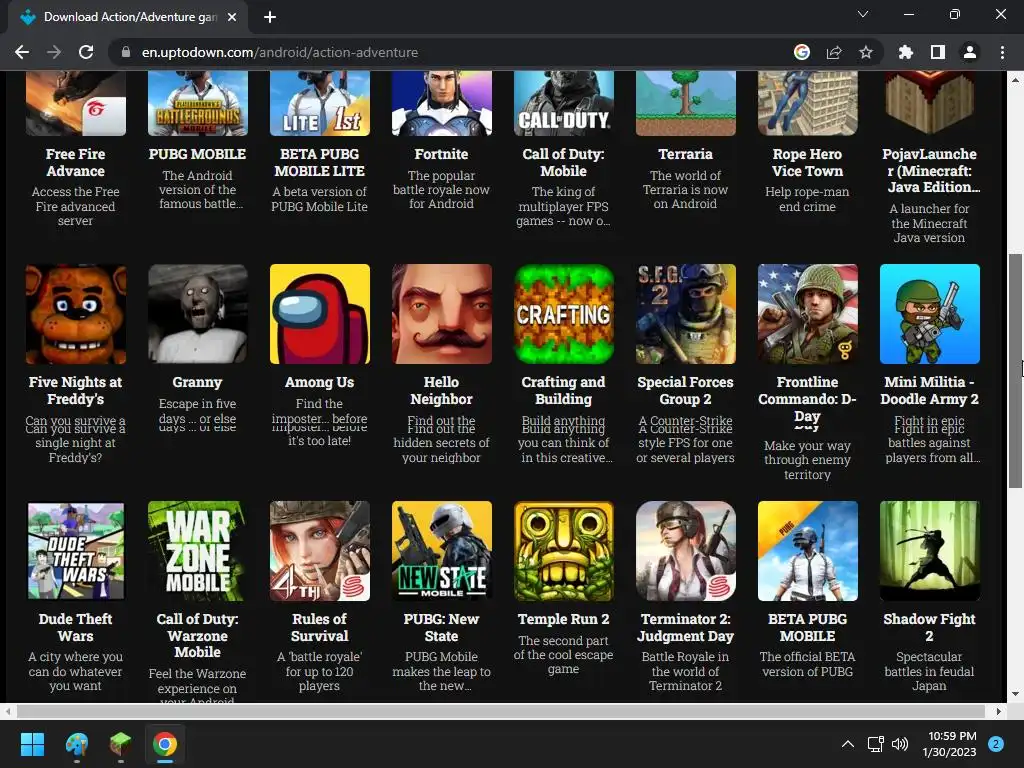
Task: Open the BETA PUBG MOBILE LITE icon
Action: (x=320, y=104)
